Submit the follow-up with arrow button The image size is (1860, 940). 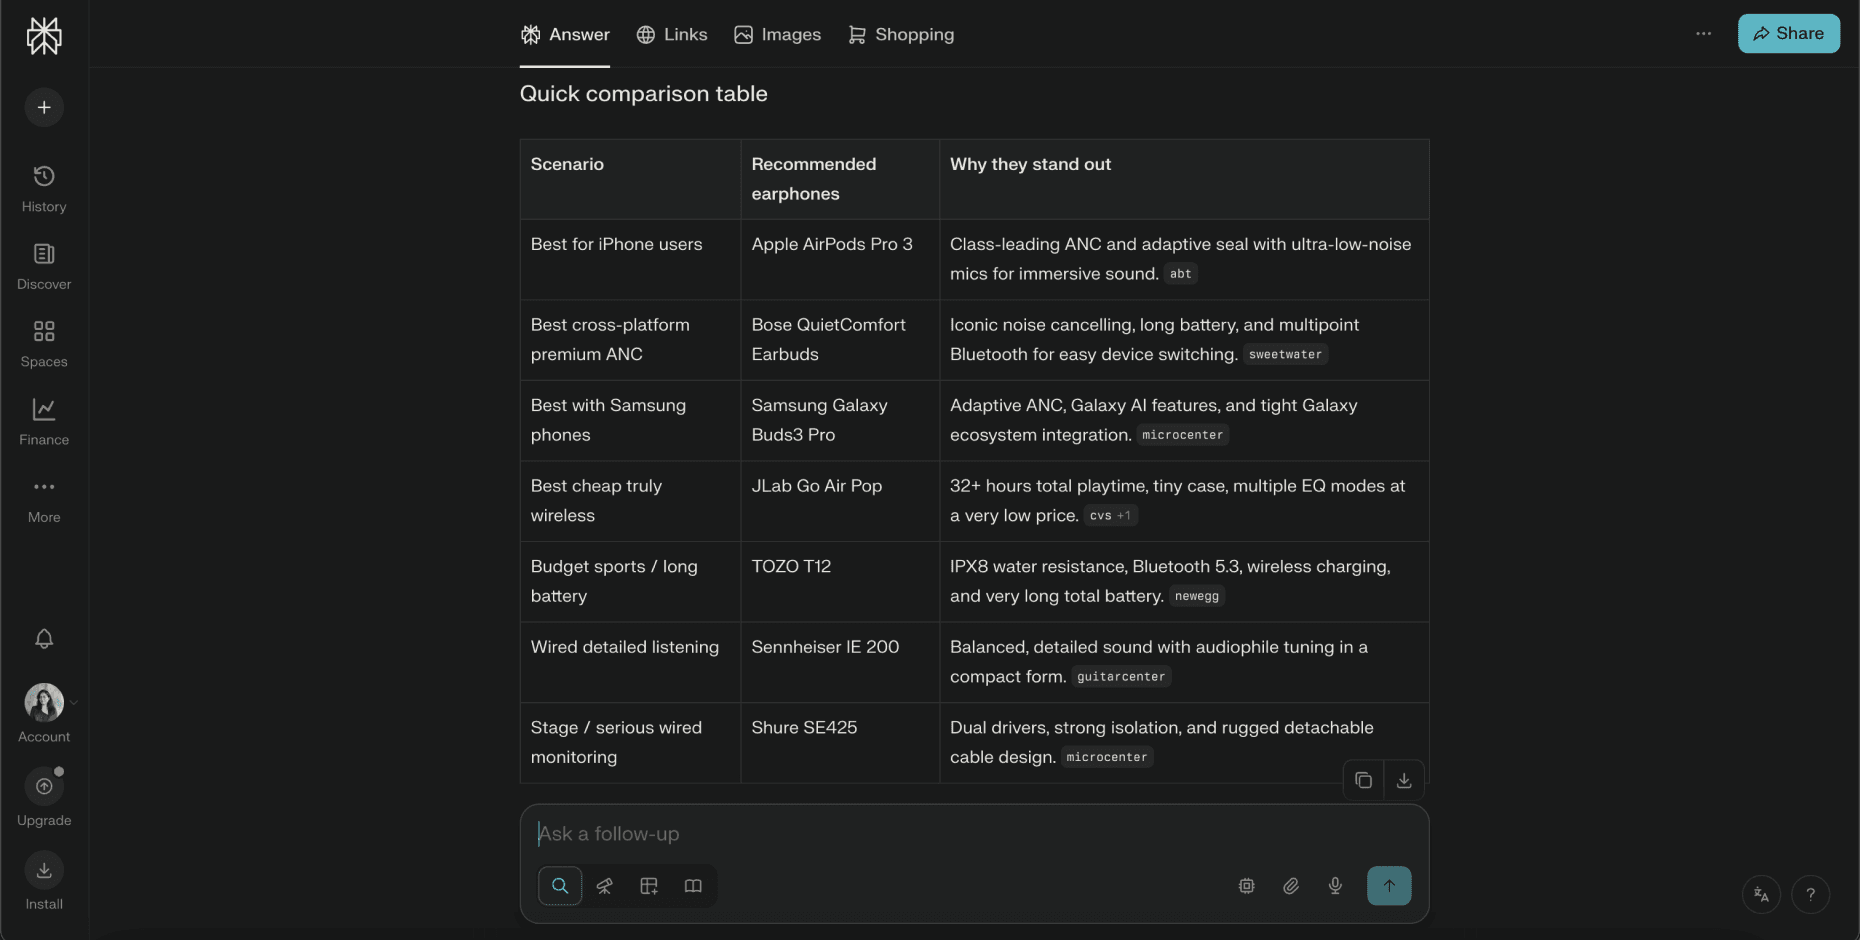1389,886
